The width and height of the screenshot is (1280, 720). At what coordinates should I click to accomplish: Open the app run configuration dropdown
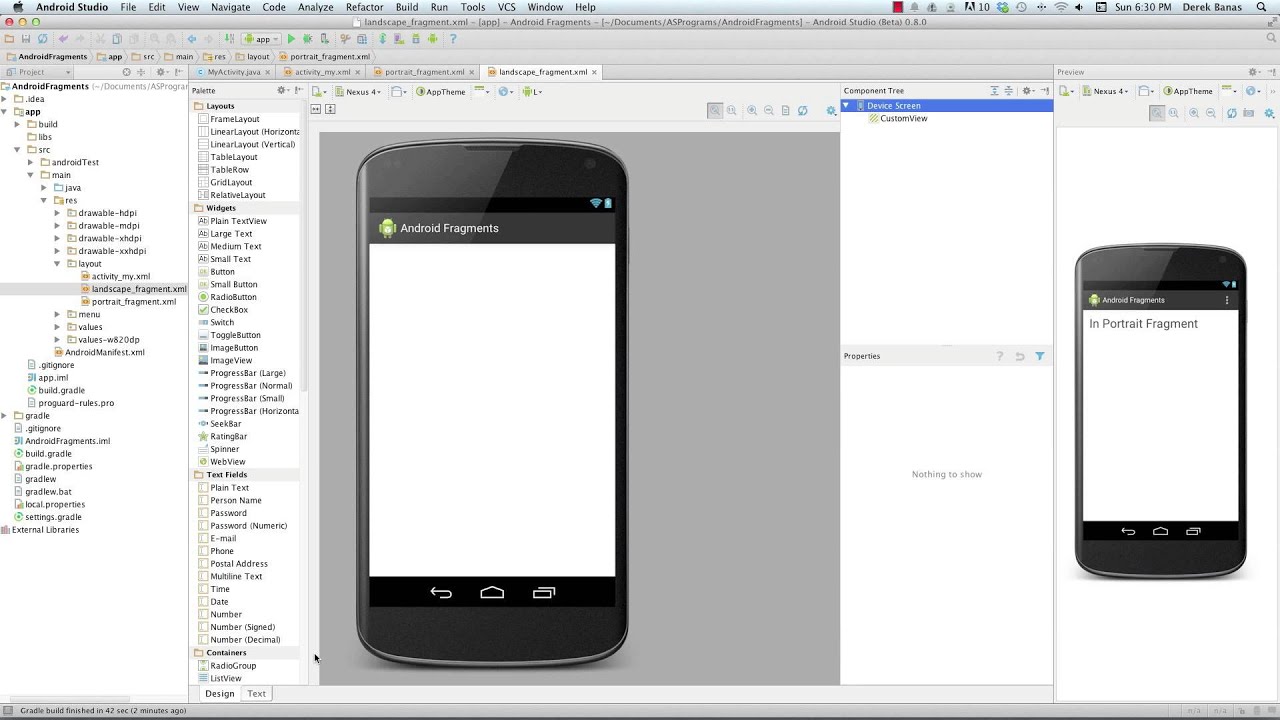coord(262,39)
